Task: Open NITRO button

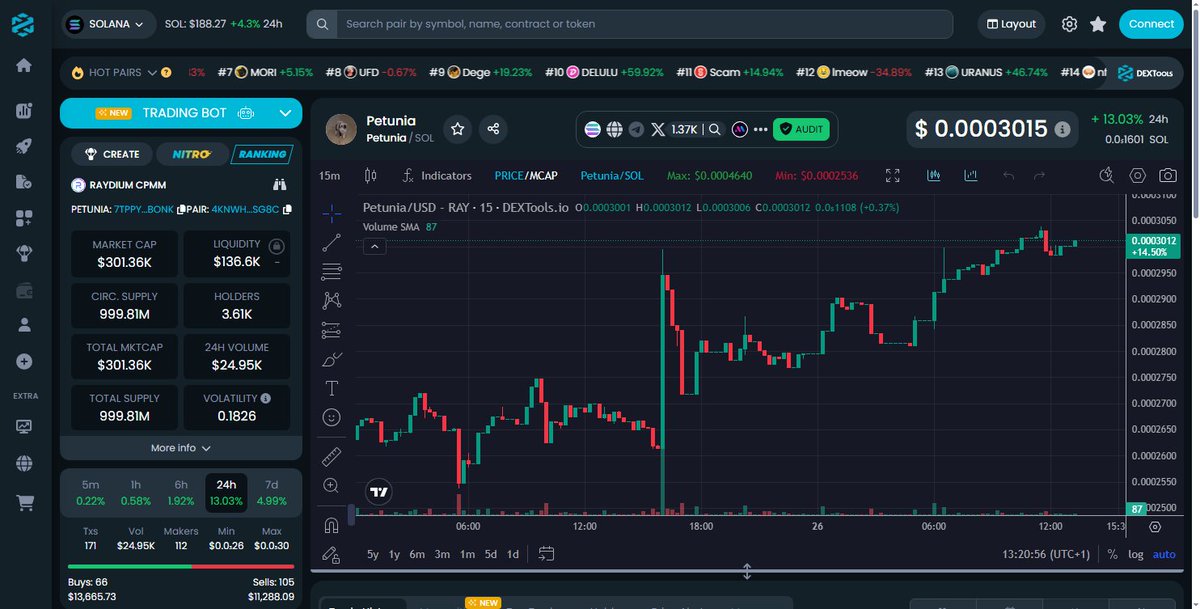Action: pos(191,154)
